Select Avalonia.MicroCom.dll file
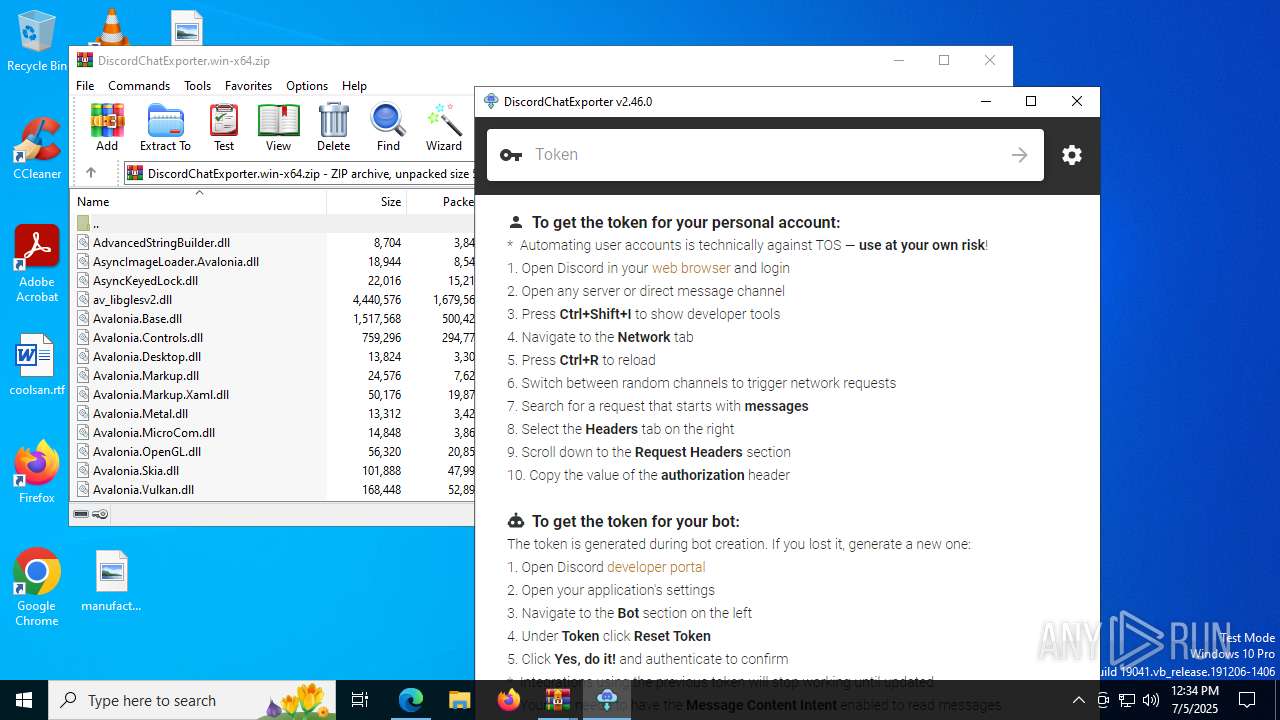The width and height of the screenshot is (1280, 720). tap(272, 432)
